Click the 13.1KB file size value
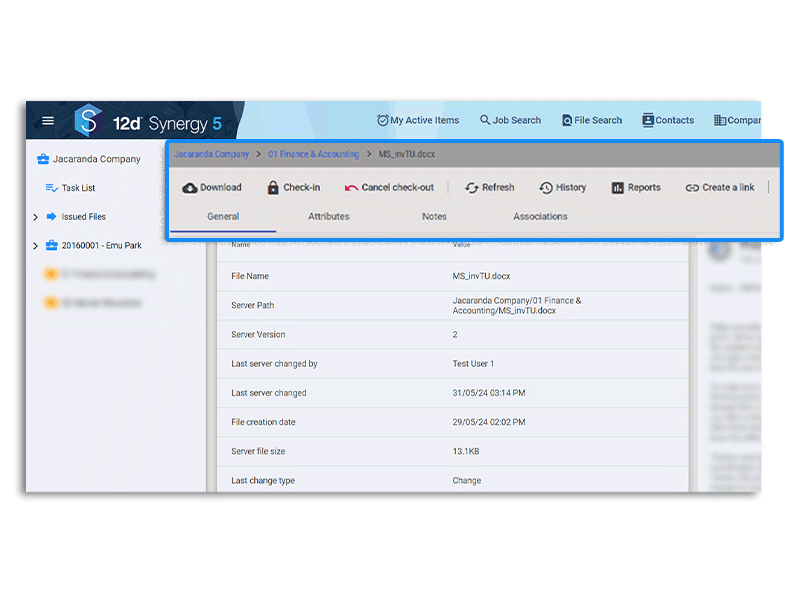The height and width of the screenshot is (600, 800). point(466,451)
